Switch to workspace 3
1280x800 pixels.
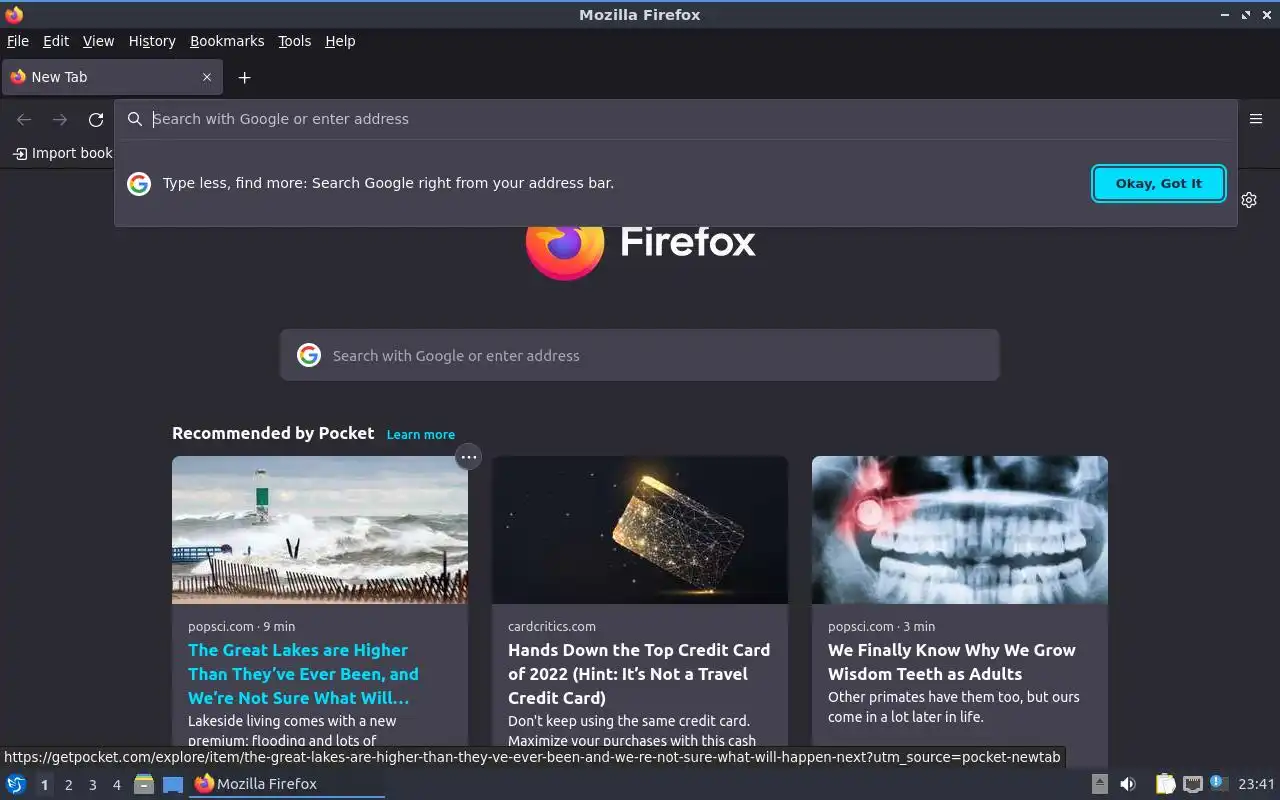[93, 785]
